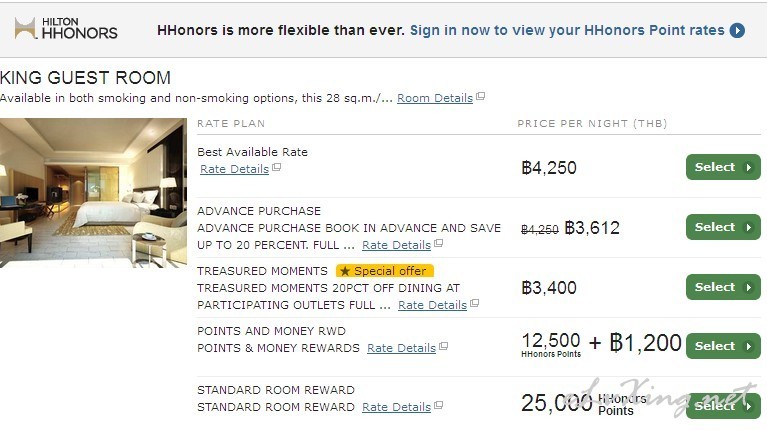Click popup icon beside Advance Purchase Rate Details

coord(438,243)
